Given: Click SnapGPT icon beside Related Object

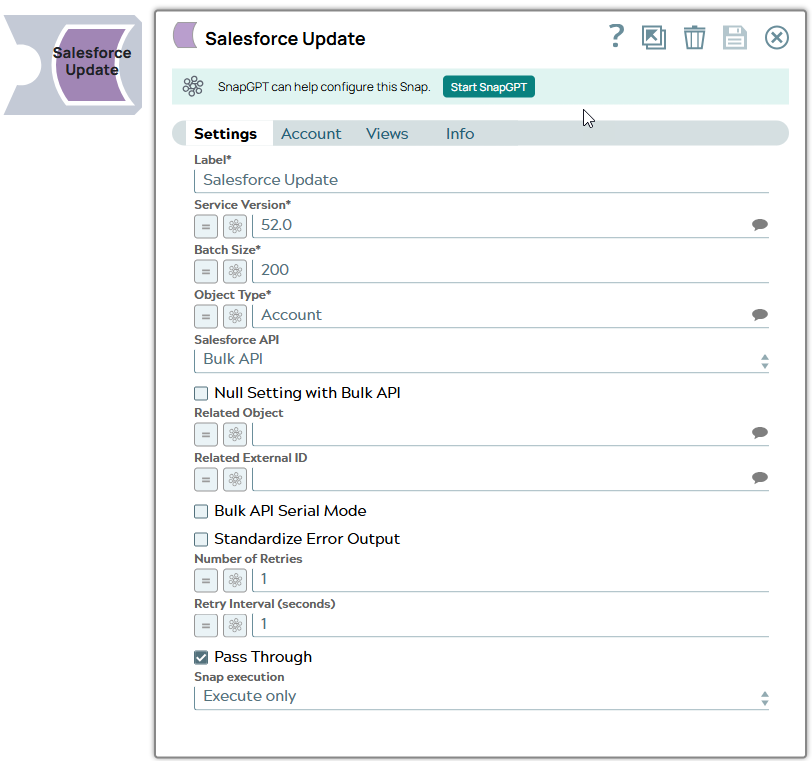Looking at the screenshot, I should click(x=235, y=434).
